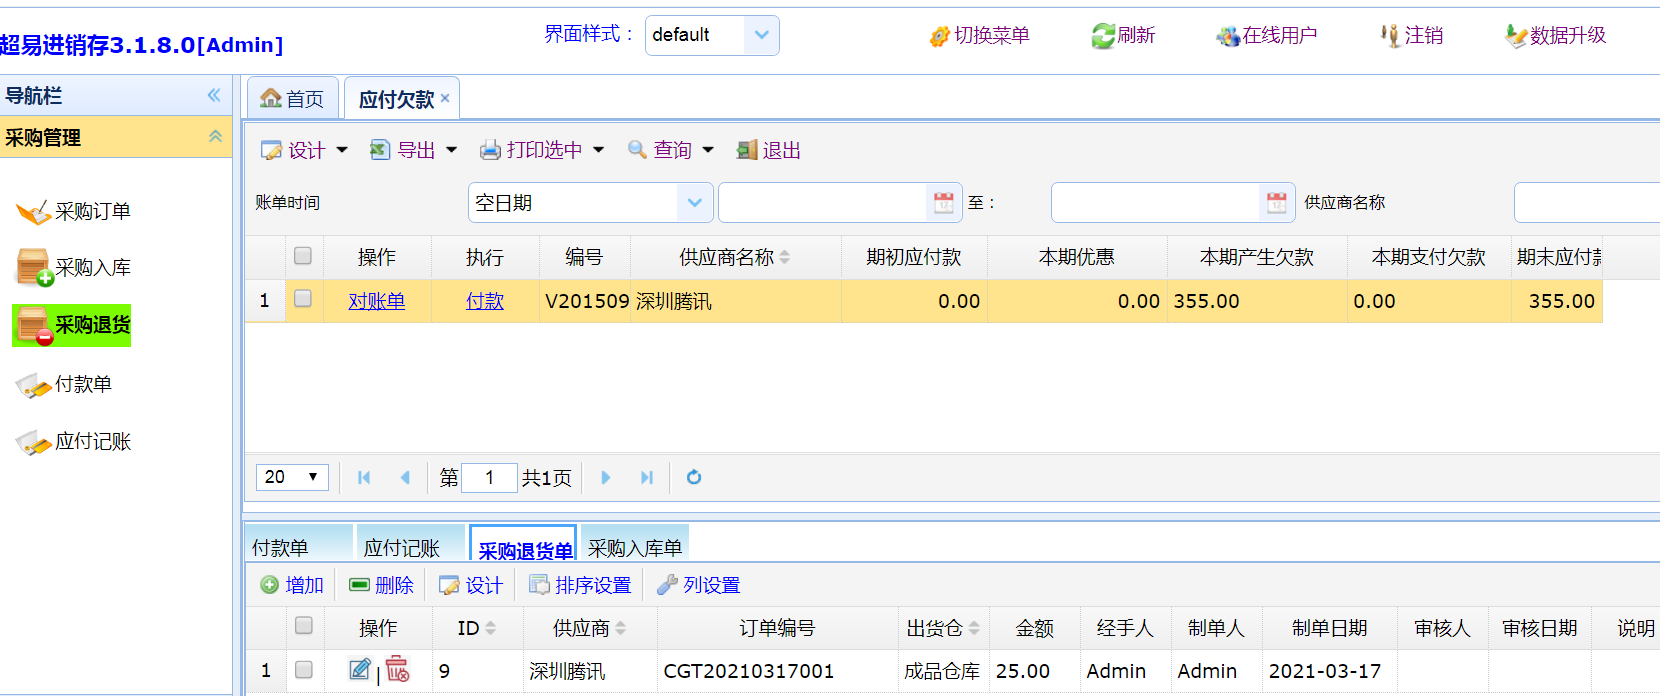1660x696 pixels.
Task: Open the 界面样式 default theme dropdown
Action: (x=761, y=35)
